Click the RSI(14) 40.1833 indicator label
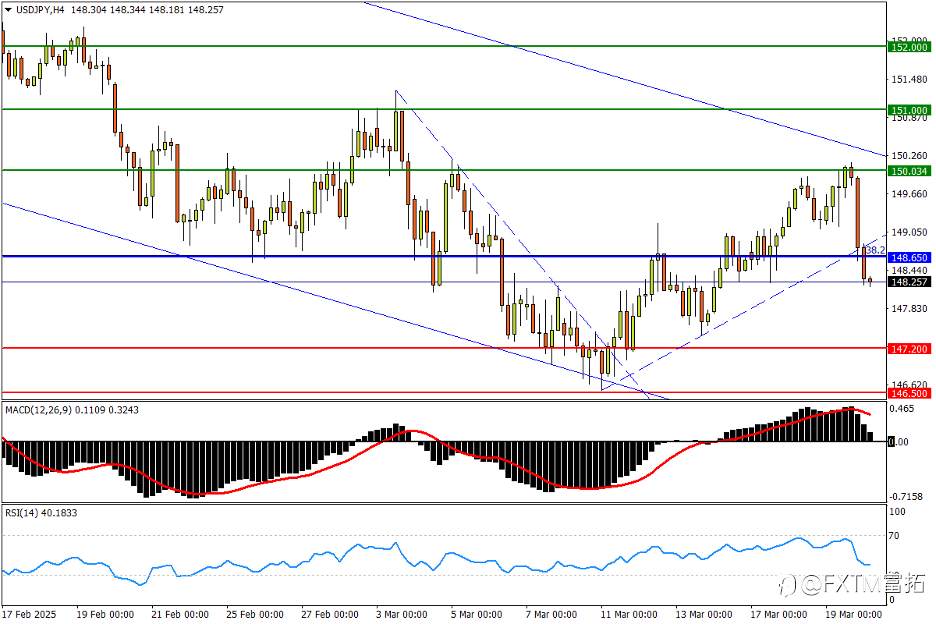 tap(41, 512)
